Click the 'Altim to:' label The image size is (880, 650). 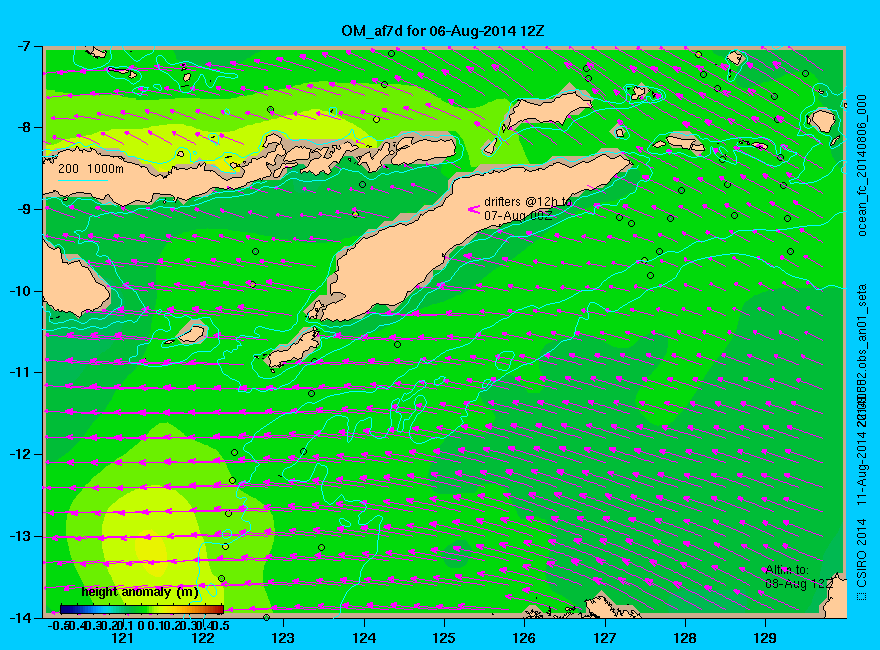(787, 570)
